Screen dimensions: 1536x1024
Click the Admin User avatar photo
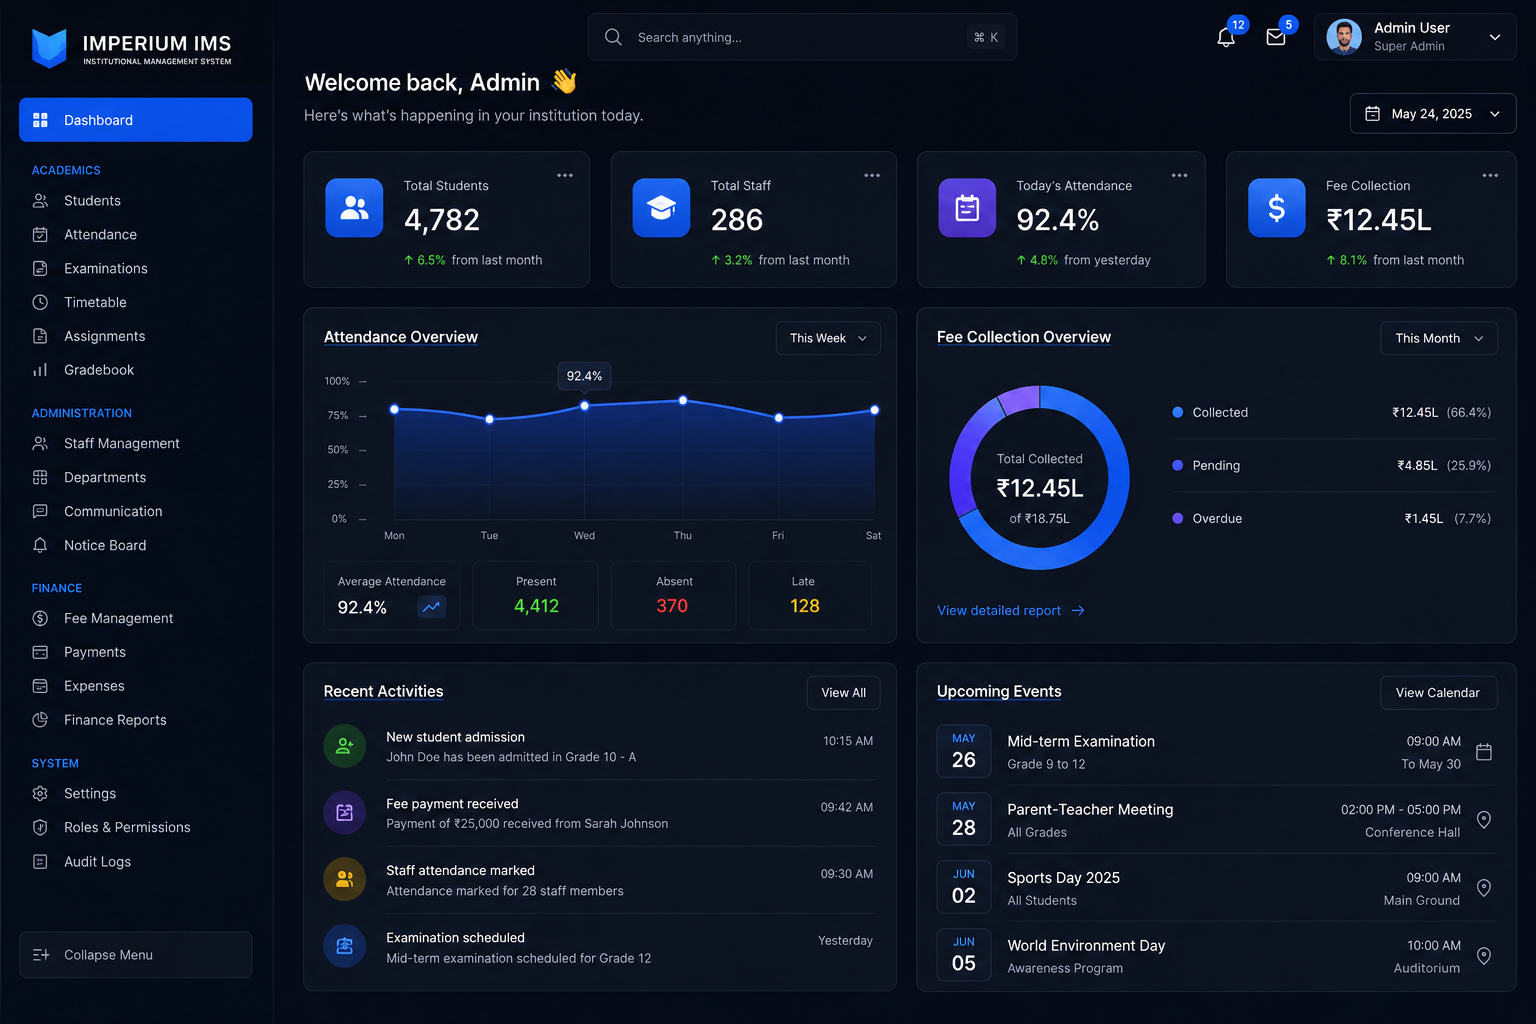pos(1344,37)
